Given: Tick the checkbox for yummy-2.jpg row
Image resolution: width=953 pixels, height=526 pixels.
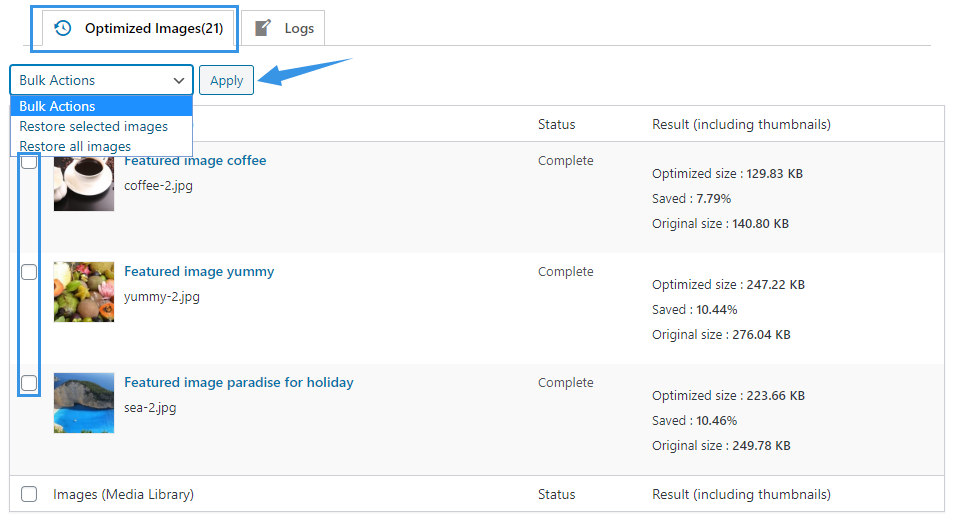Looking at the screenshot, I should (29, 272).
